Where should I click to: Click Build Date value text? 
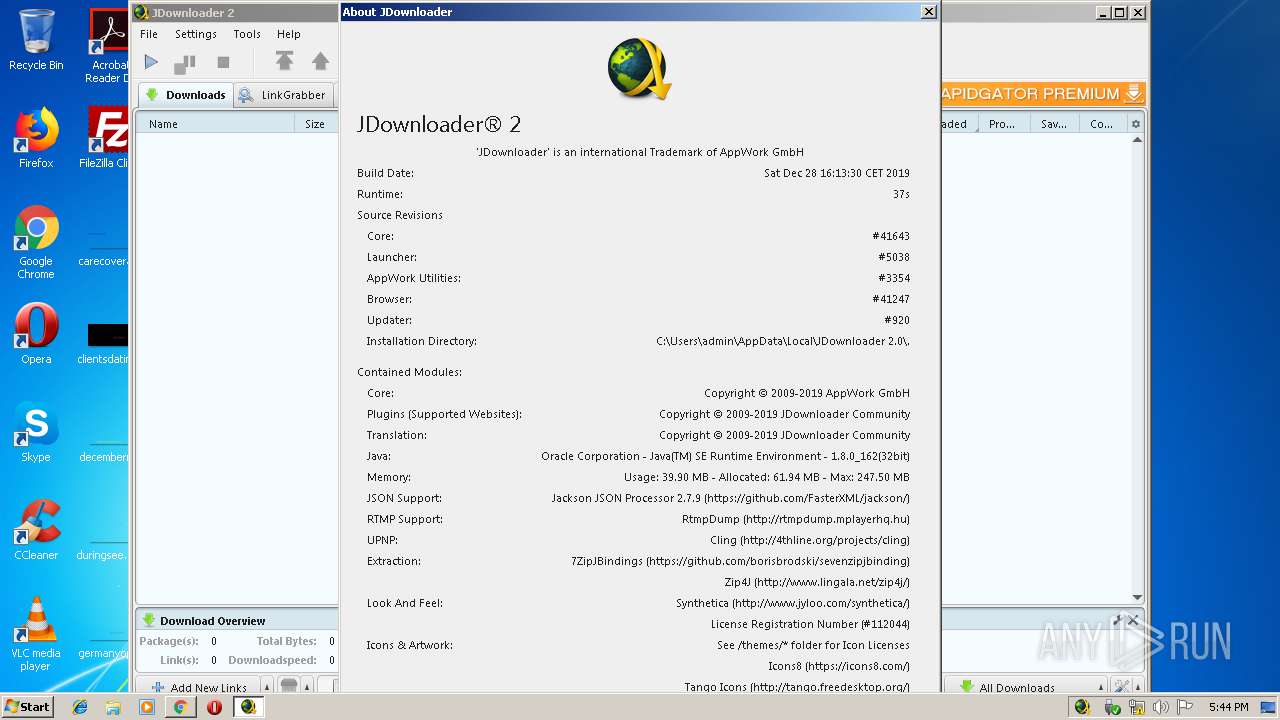point(837,173)
